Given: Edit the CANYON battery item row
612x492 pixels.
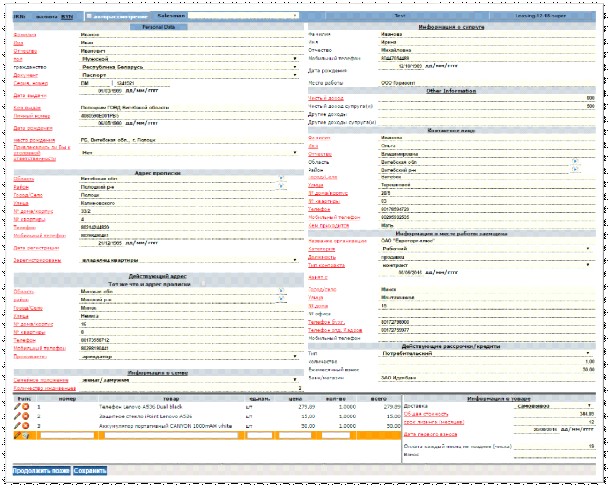Looking at the screenshot, I should pos(17,426).
